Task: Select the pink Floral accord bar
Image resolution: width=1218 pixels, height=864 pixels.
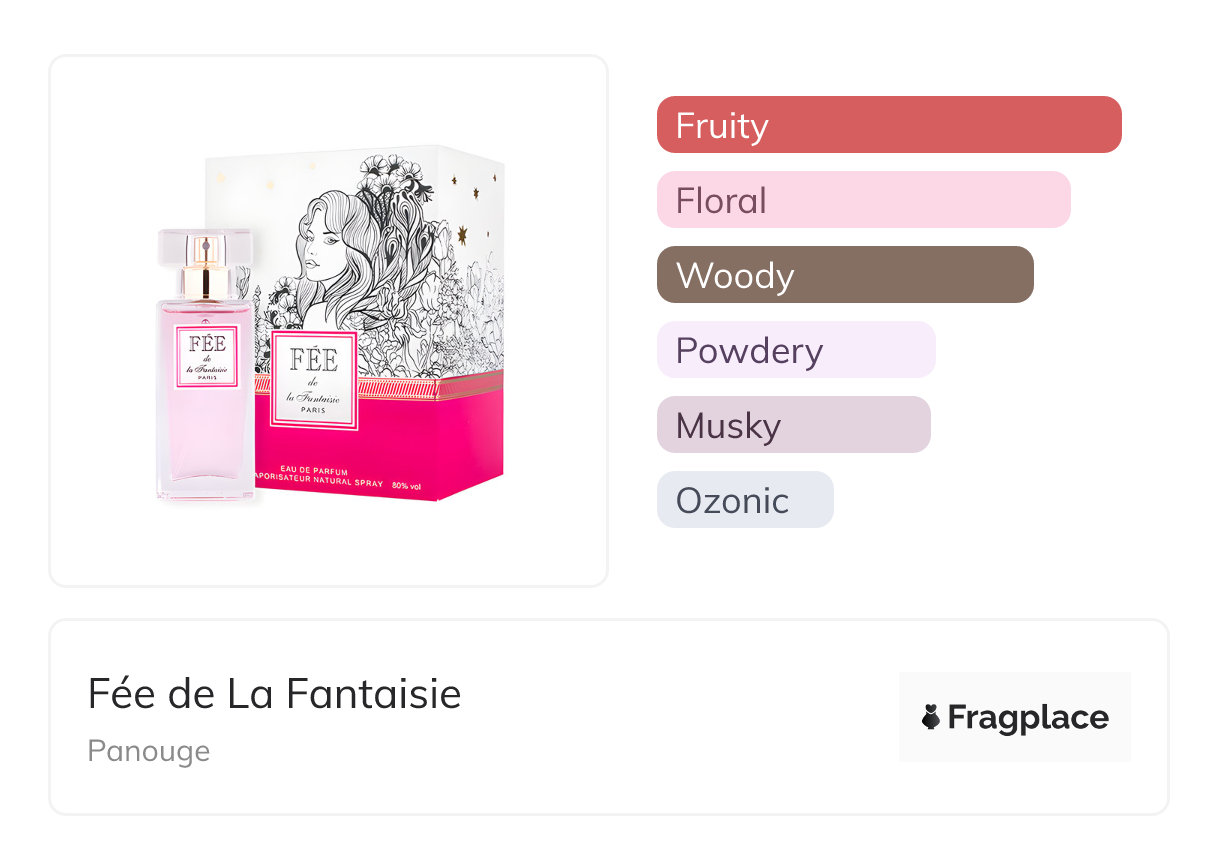Action: click(x=863, y=200)
